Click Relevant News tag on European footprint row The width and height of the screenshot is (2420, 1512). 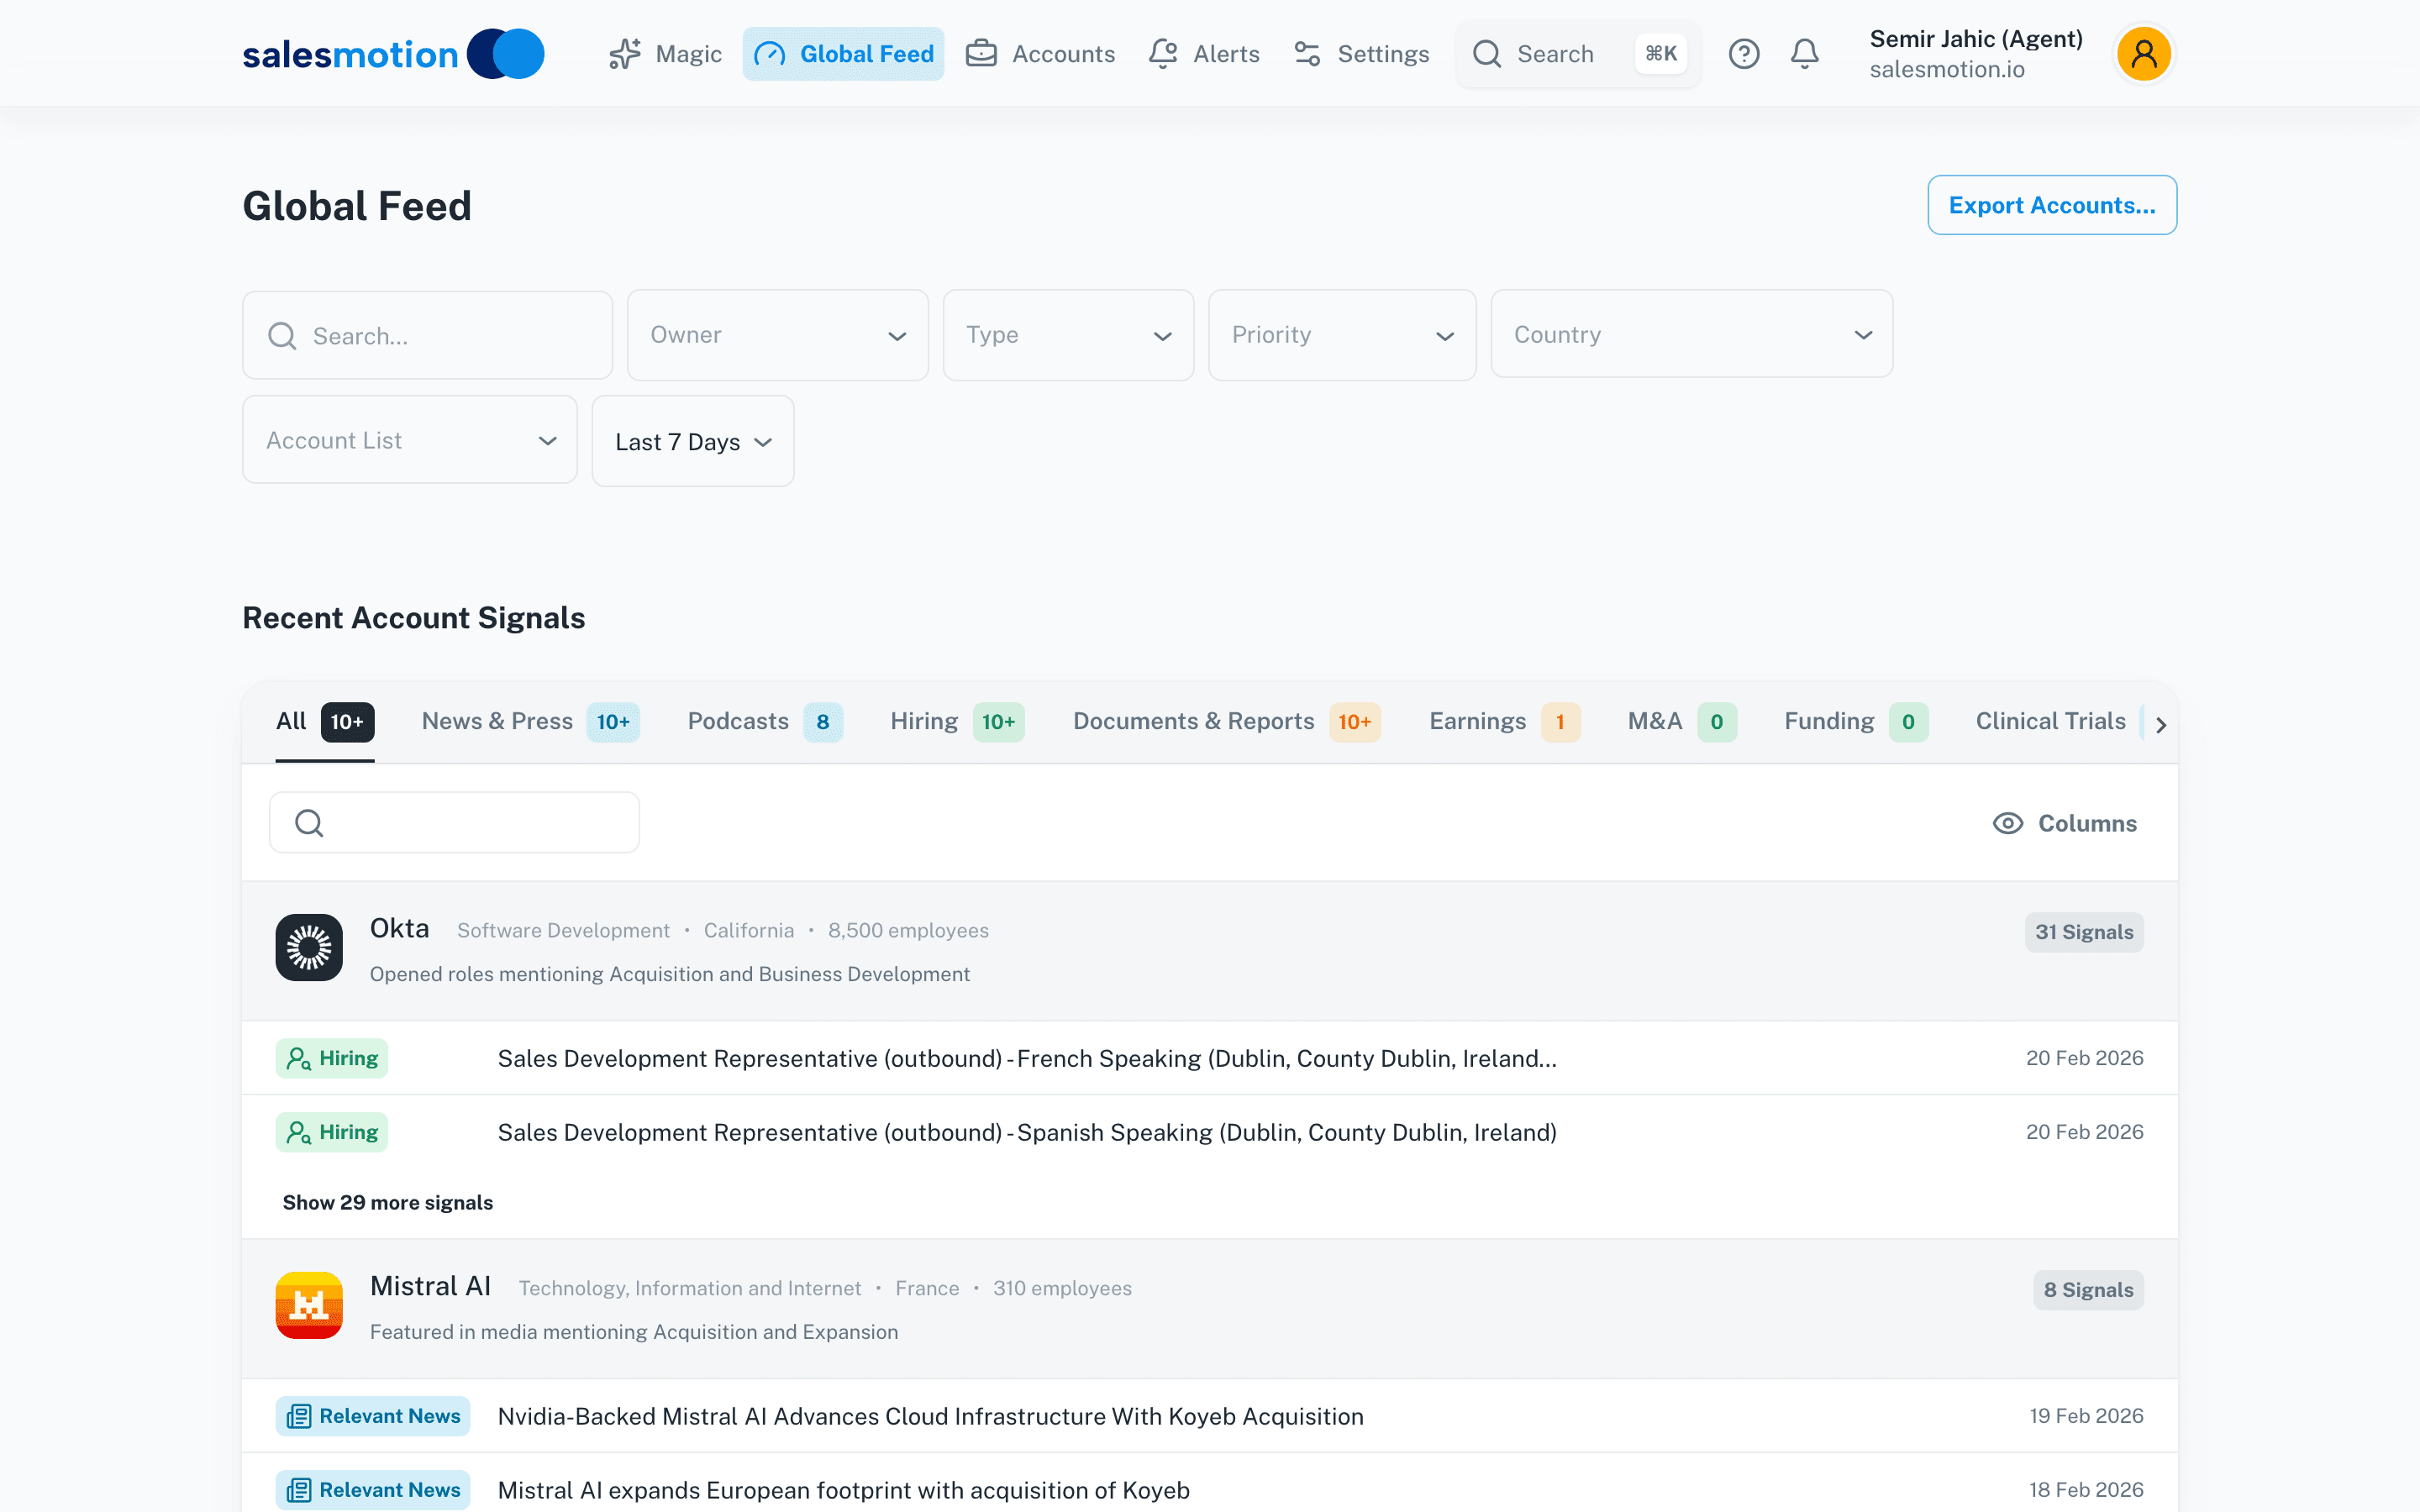point(373,1490)
